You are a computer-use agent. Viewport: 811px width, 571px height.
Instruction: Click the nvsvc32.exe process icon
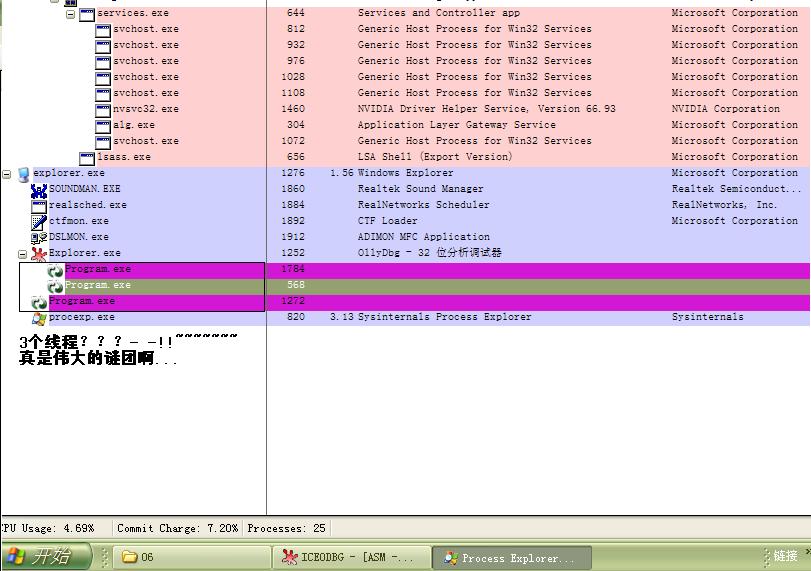(x=103, y=110)
